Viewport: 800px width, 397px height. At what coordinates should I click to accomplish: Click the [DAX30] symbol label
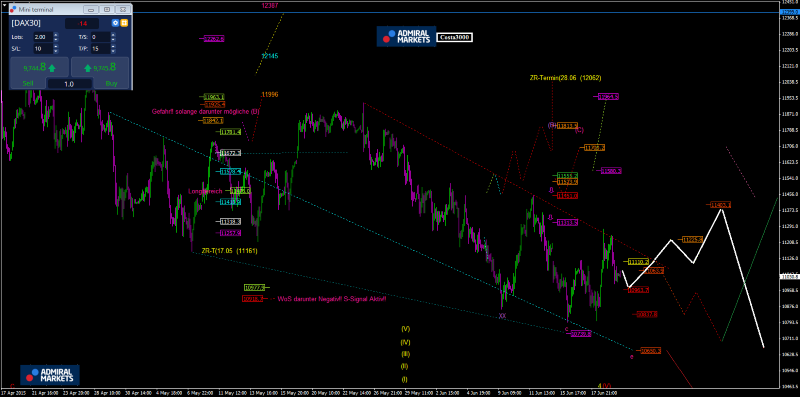26,23
